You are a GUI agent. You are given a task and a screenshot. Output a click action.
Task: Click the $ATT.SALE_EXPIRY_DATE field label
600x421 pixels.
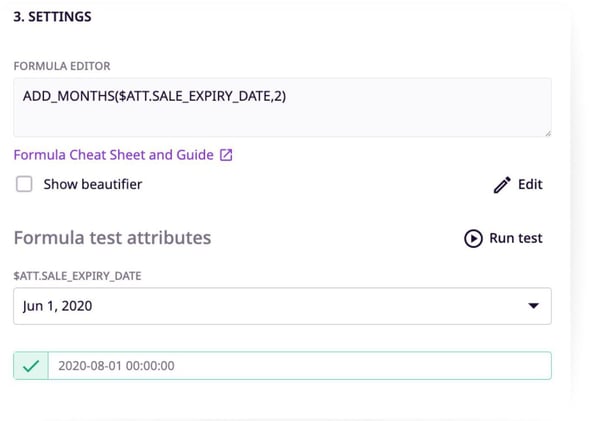78,276
